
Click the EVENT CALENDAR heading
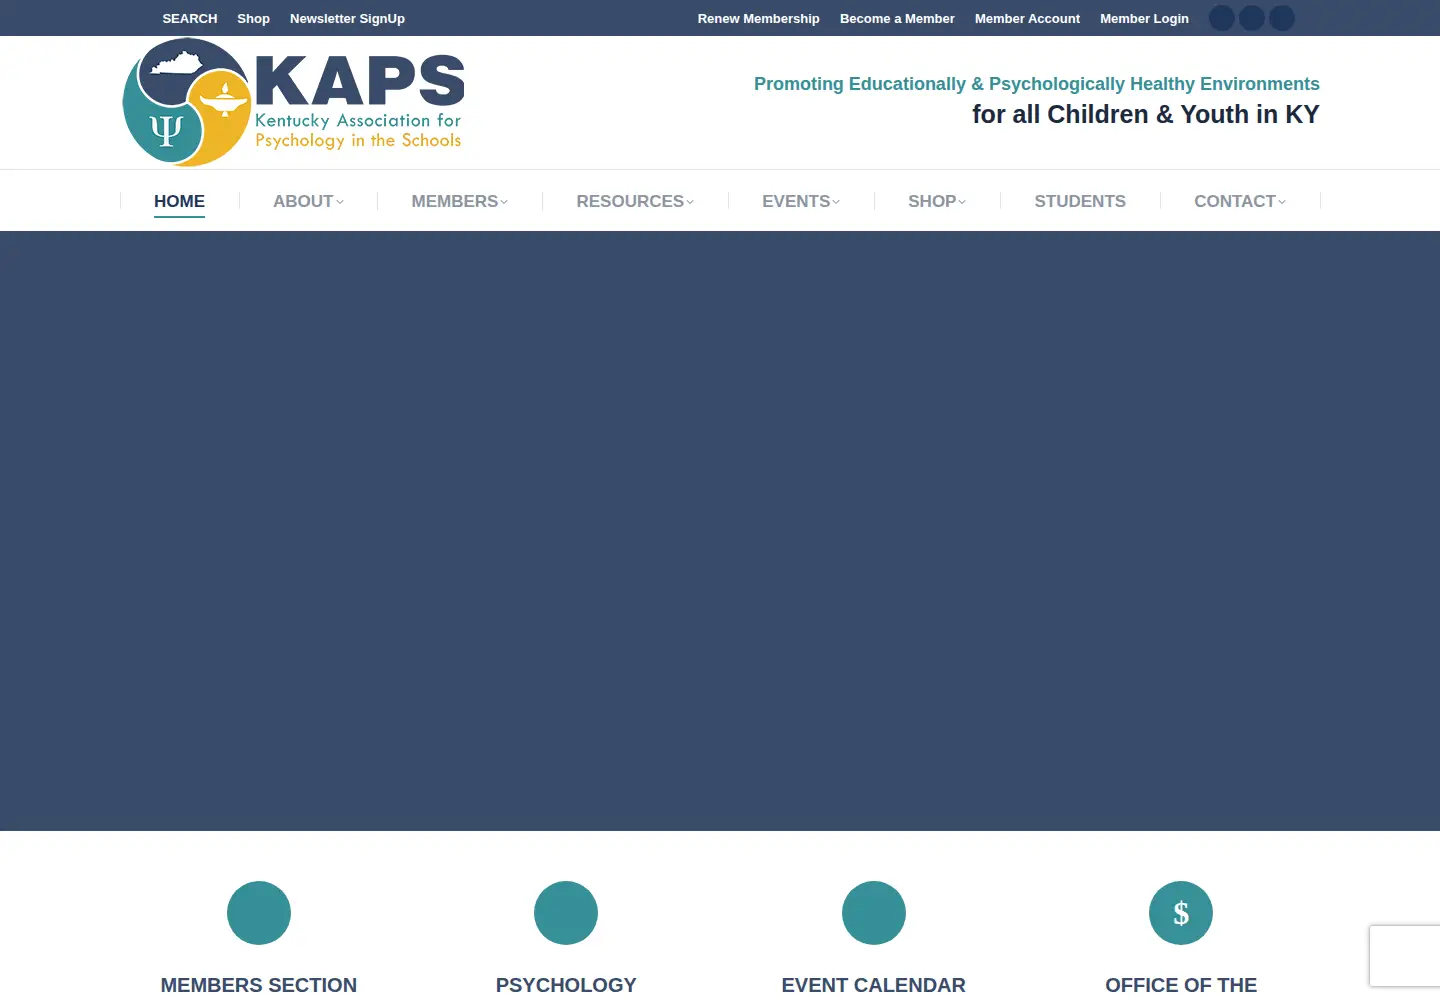click(x=874, y=985)
